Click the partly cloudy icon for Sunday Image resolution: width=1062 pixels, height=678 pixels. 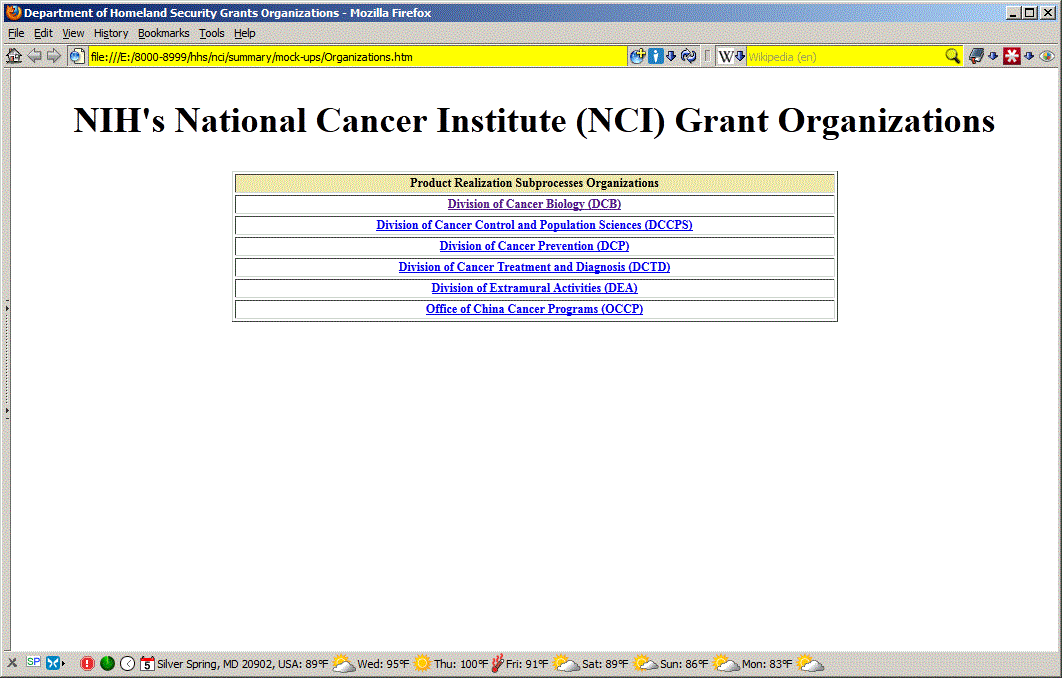click(725, 663)
